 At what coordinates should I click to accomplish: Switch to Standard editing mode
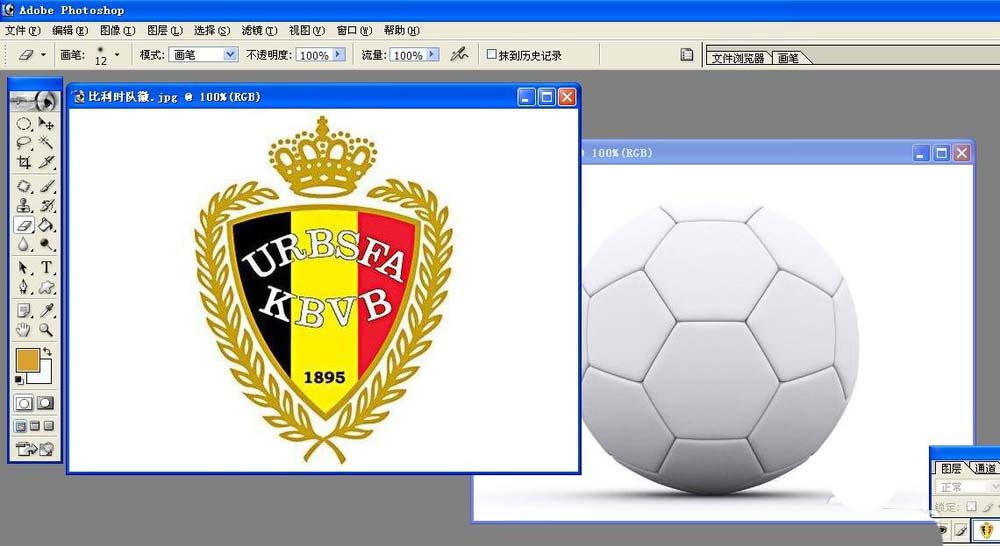(x=24, y=403)
